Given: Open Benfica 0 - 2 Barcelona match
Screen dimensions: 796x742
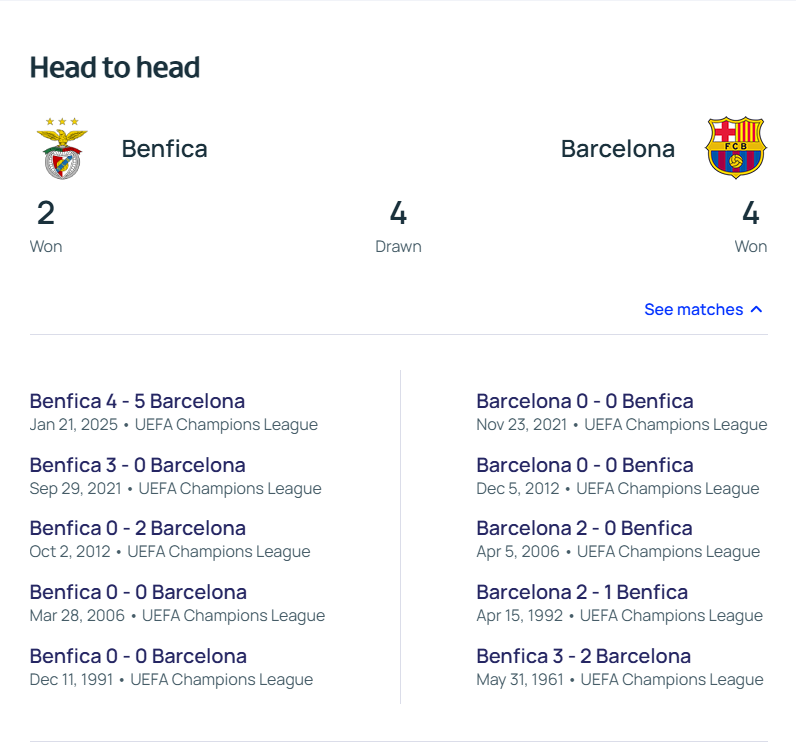Looking at the screenshot, I should tap(138, 528).
